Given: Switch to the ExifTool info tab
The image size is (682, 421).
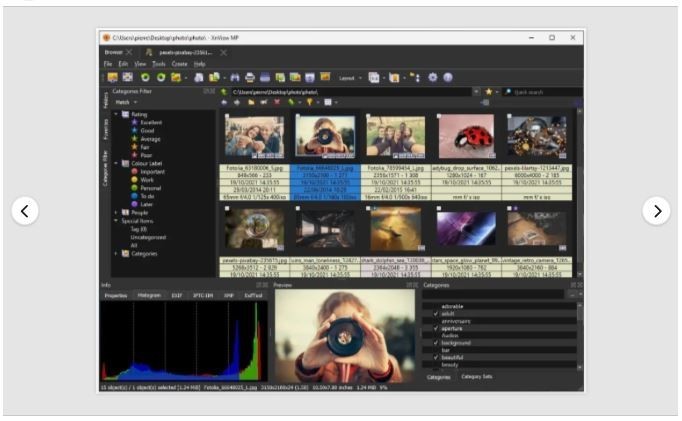Looking at the screenshot, I should pos(254,295).
